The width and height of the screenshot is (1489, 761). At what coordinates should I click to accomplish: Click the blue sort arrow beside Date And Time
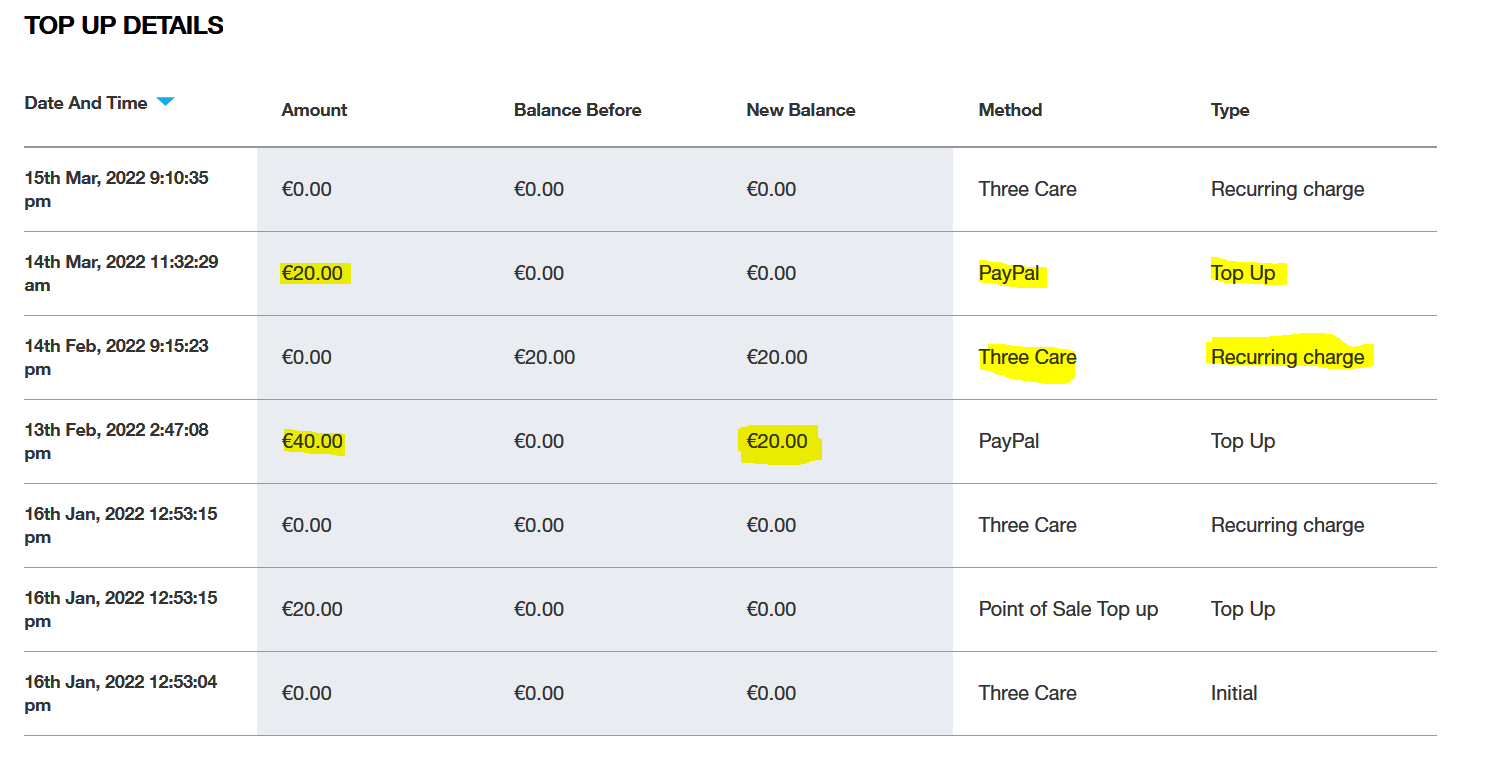(x=166, y=102)
